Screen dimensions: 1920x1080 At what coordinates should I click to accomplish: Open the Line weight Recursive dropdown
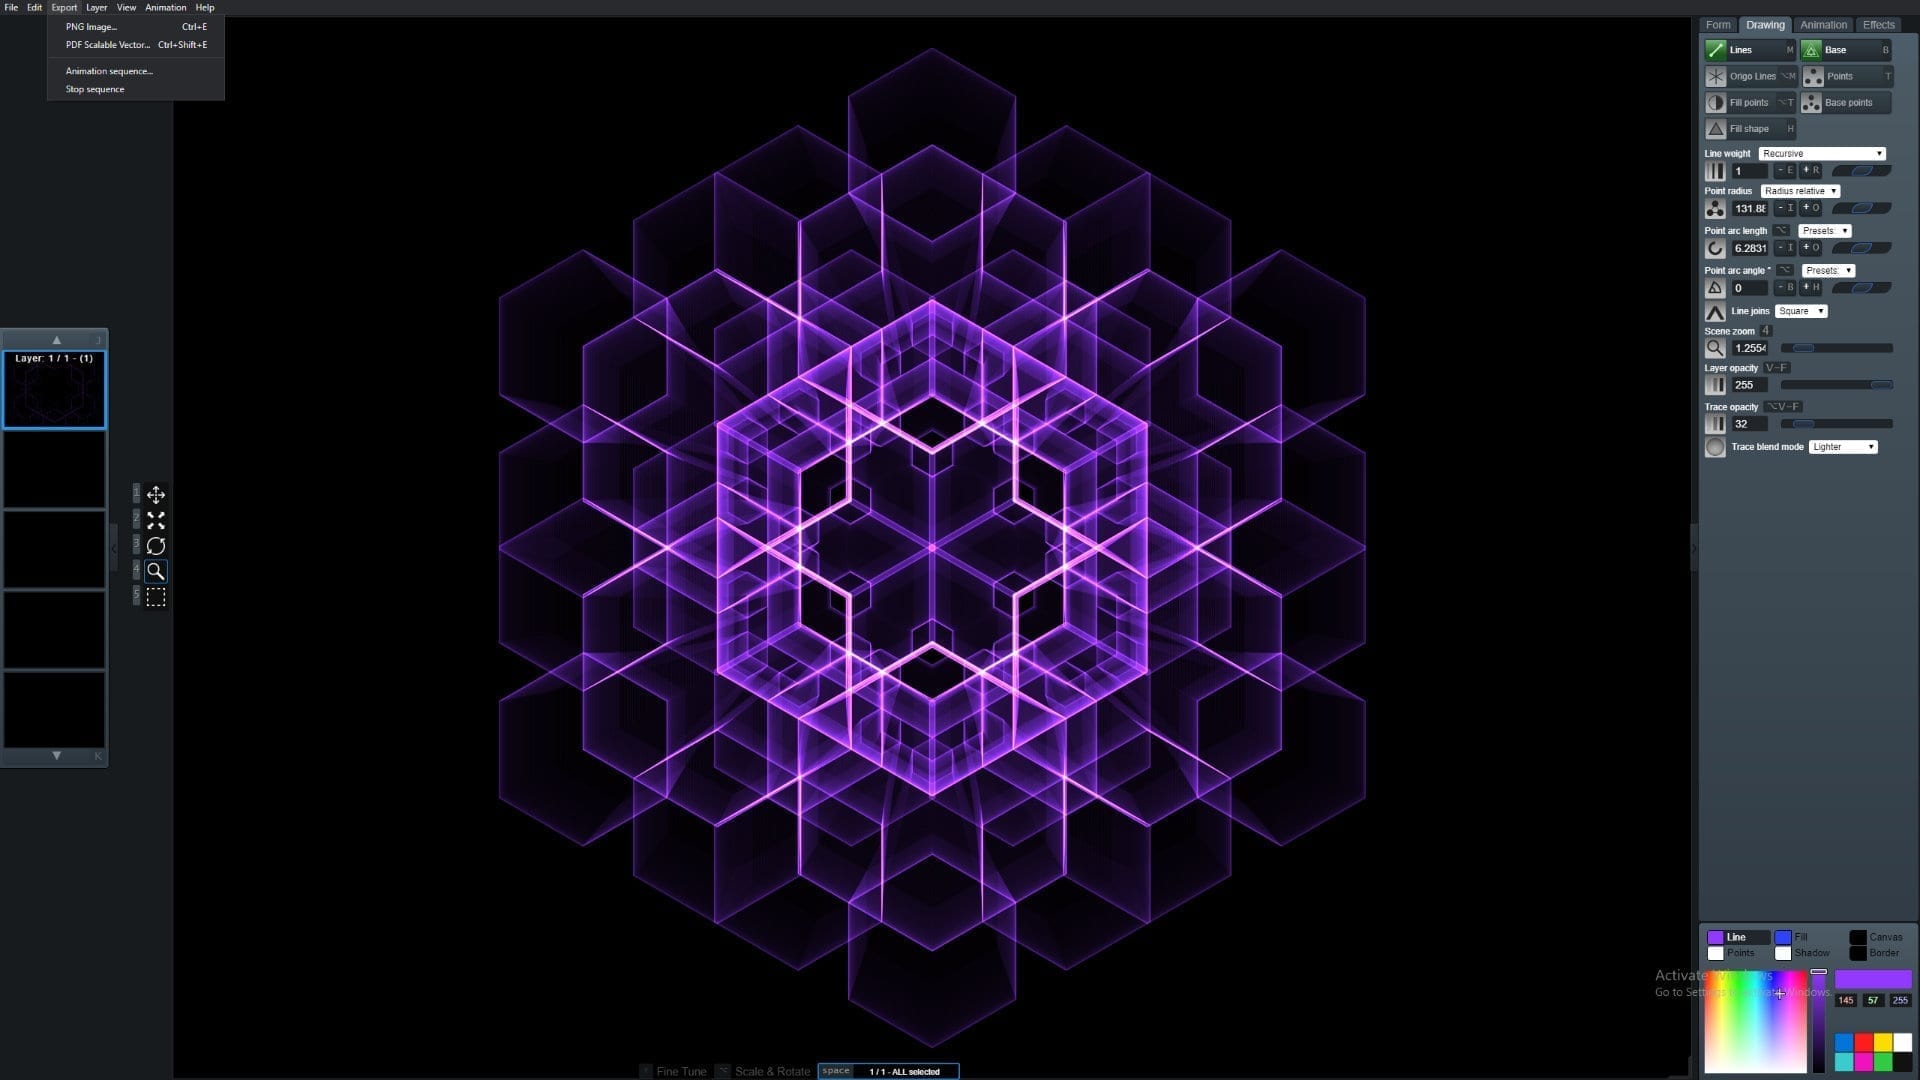coord(1822,154)
